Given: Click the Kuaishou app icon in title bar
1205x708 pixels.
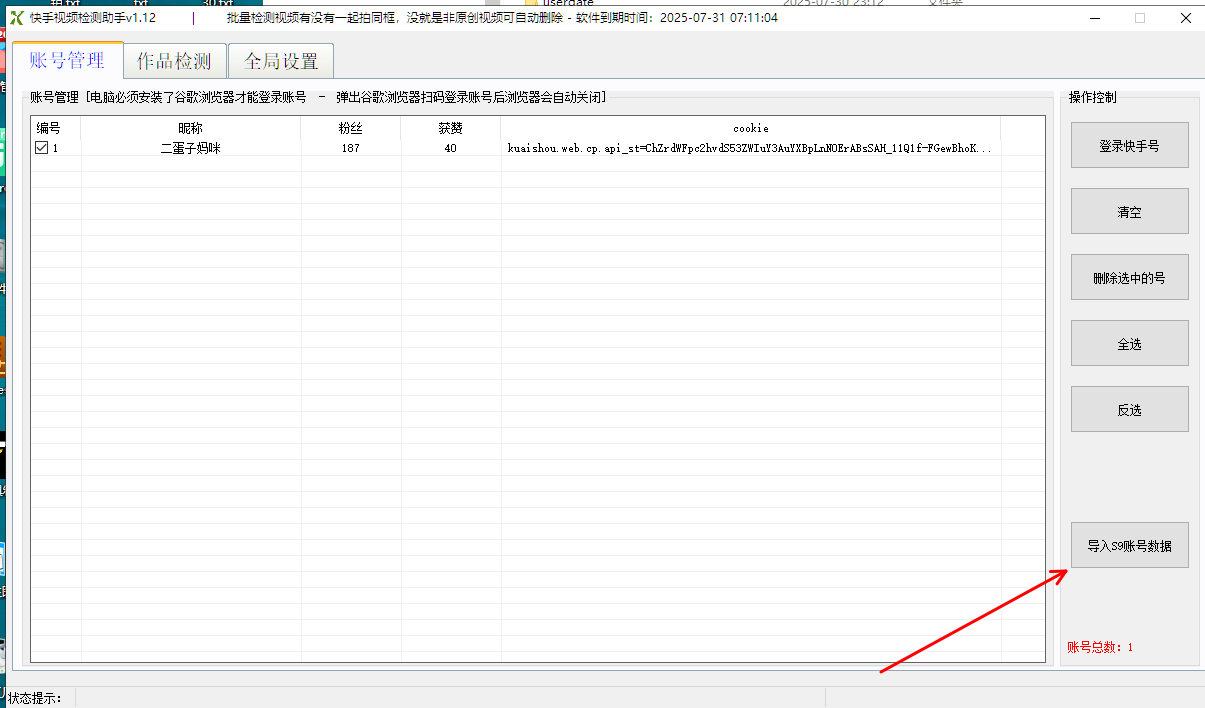Looking at the screenshot, I should coord(16,18).
